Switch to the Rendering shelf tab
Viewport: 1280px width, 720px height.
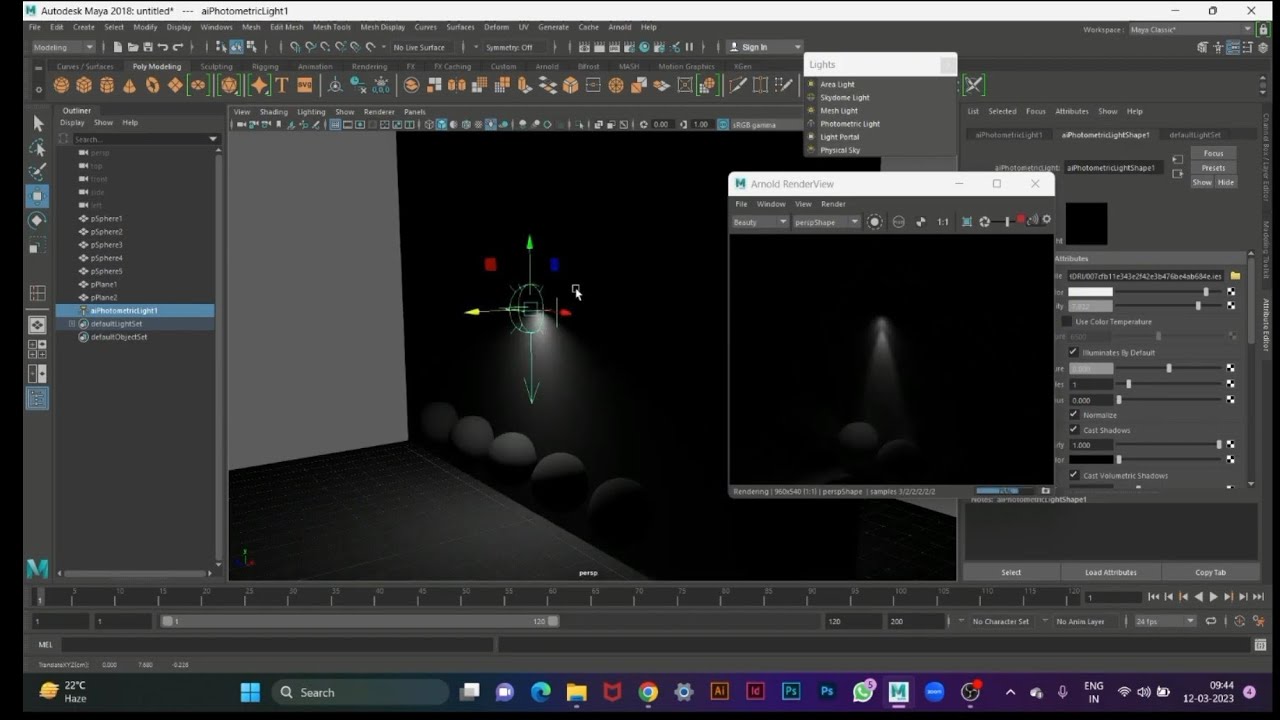coord(369,67)
